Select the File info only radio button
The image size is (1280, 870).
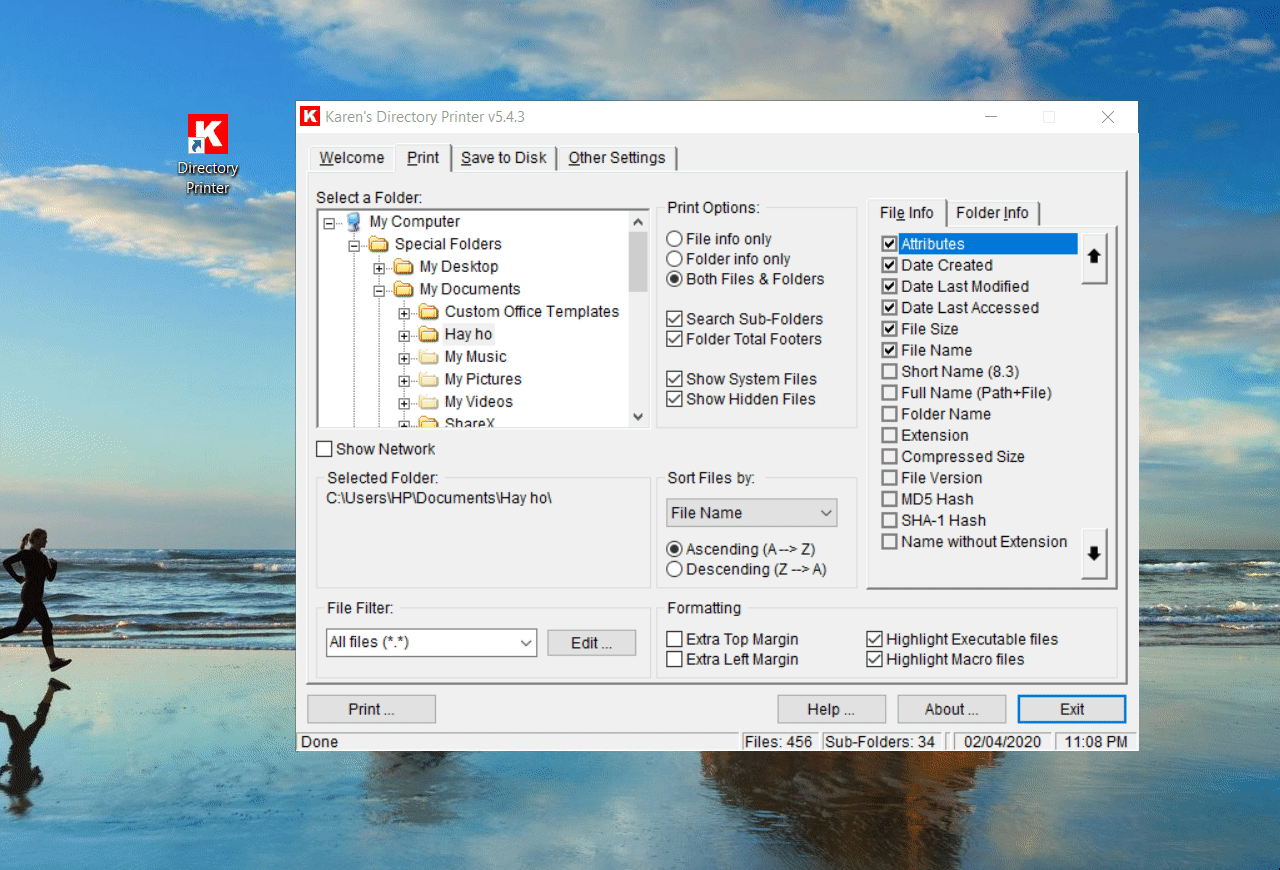(x=674, y=239)
